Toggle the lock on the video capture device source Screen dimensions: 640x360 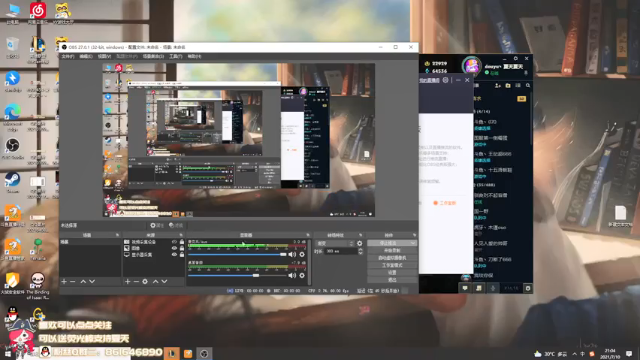pyautogui.click(x=182, y=242)
